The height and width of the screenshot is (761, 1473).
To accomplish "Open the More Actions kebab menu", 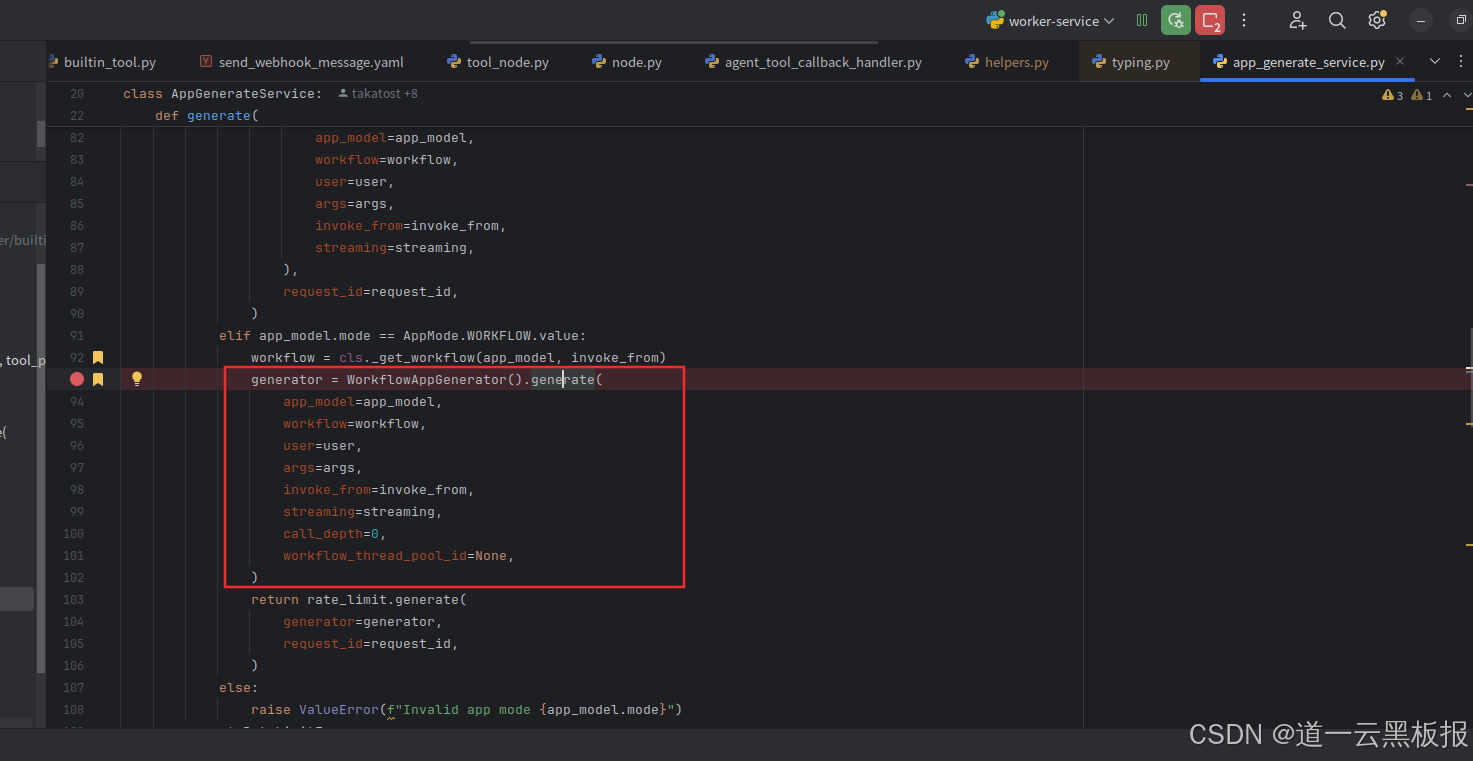I will [x=1243, y=20].
